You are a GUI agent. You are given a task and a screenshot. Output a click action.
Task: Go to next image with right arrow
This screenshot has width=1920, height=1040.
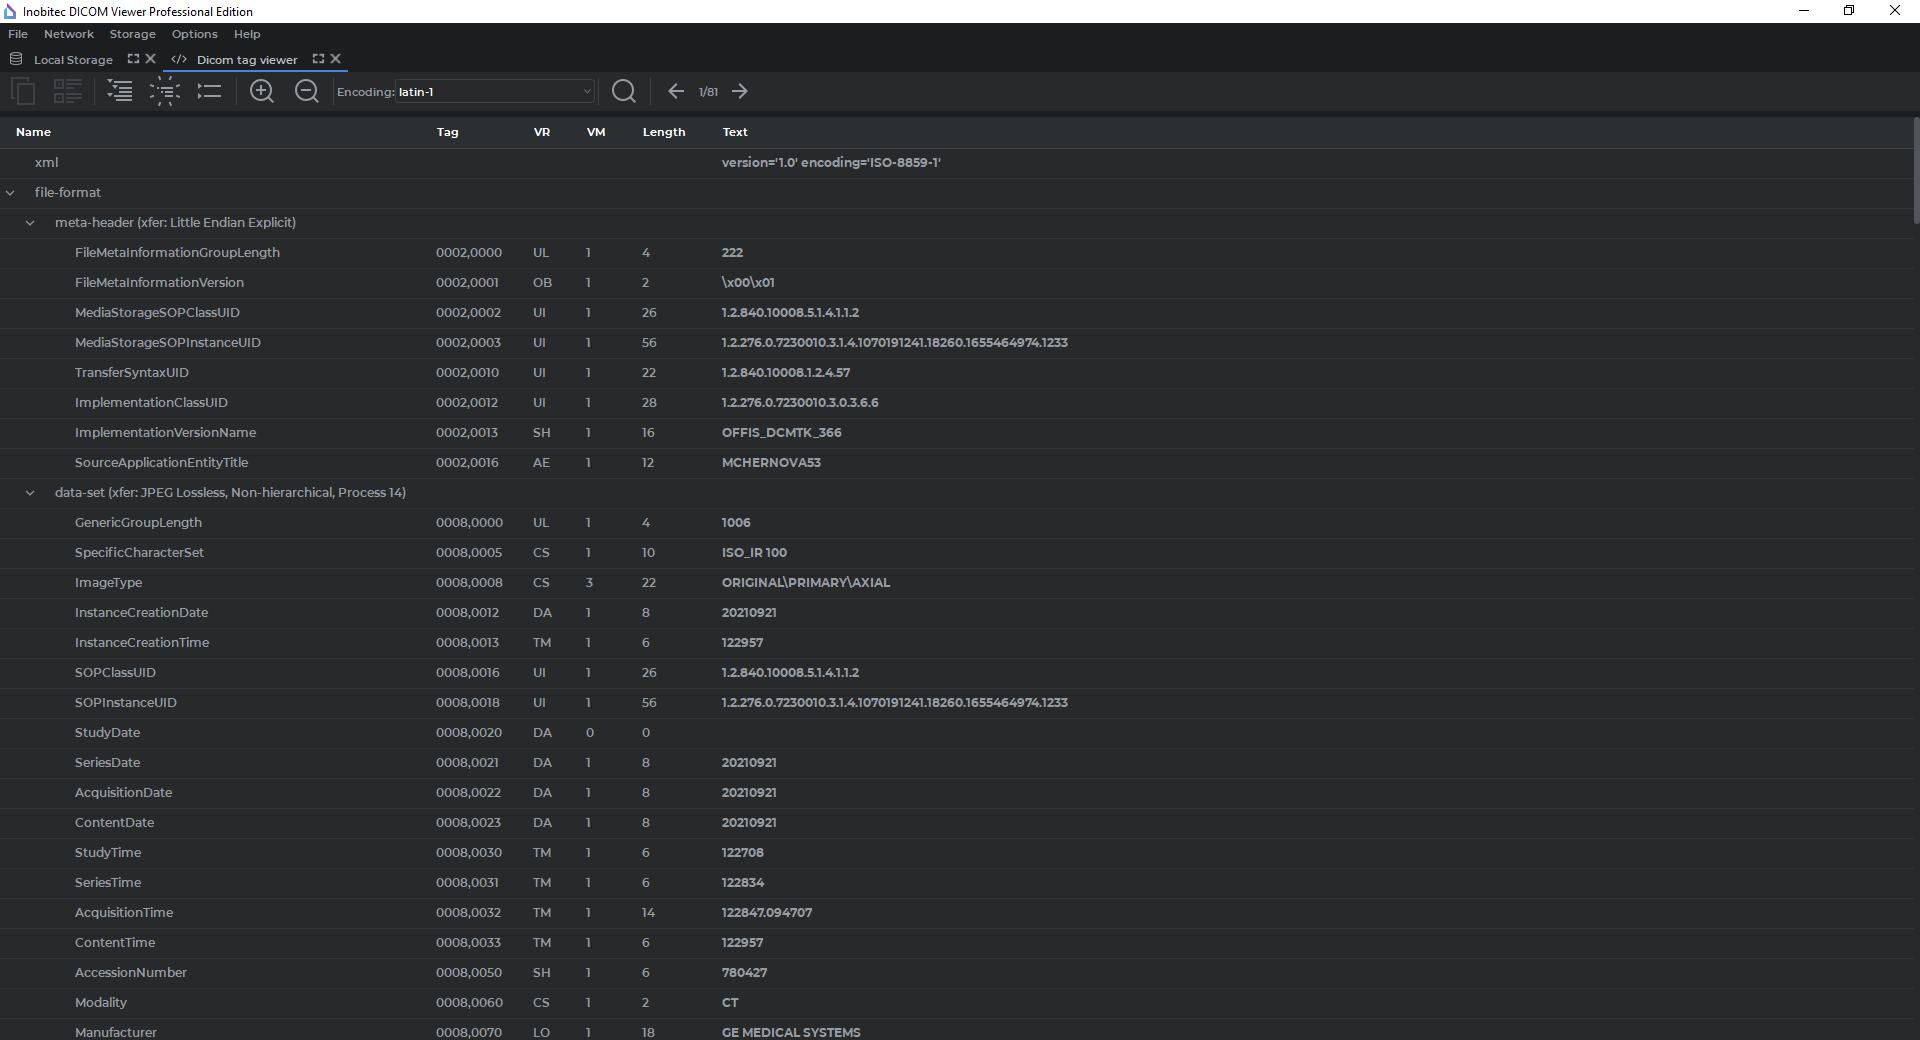coord(740,91)
